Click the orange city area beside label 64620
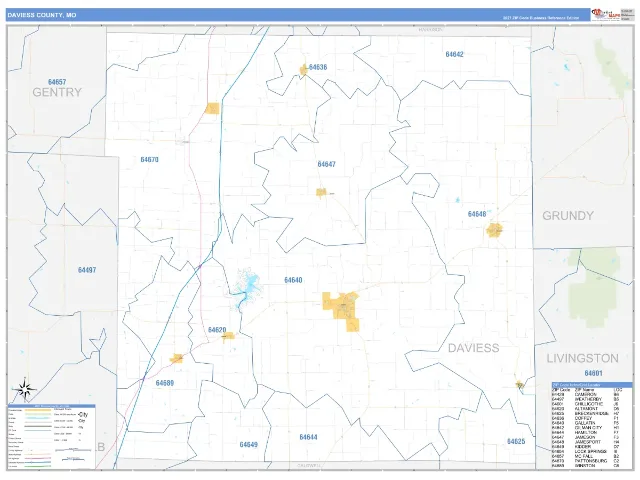 point(229,336)
